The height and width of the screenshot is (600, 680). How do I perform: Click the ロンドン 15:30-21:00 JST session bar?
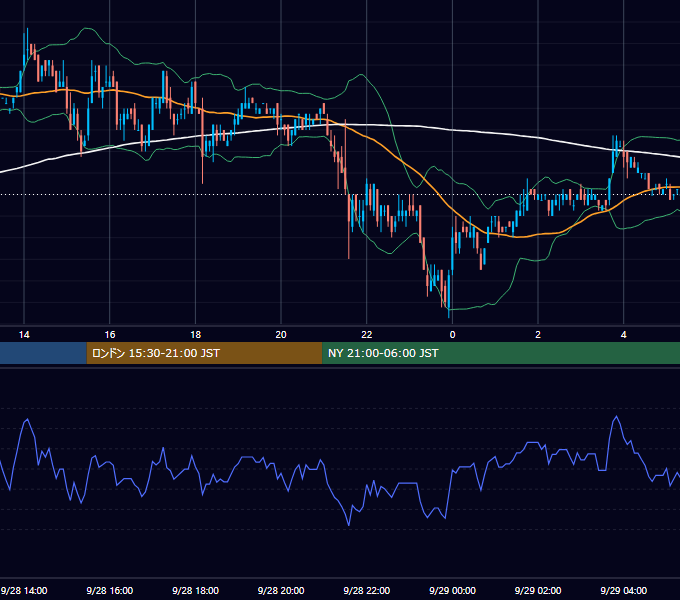coord(204,353)
